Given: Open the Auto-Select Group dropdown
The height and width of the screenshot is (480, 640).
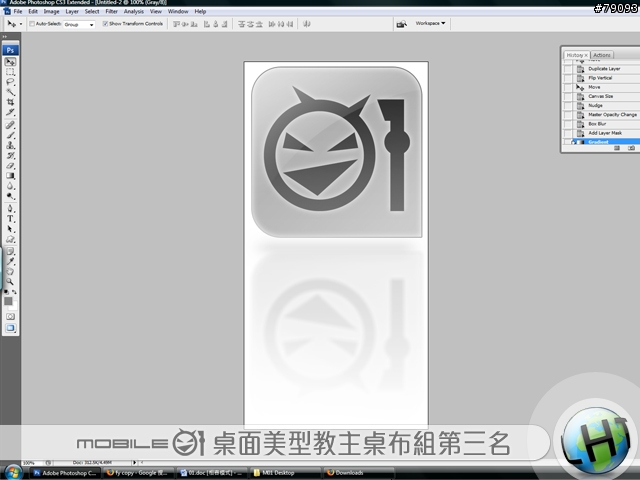Looking at the screenshot, I should tap(79, 24).
